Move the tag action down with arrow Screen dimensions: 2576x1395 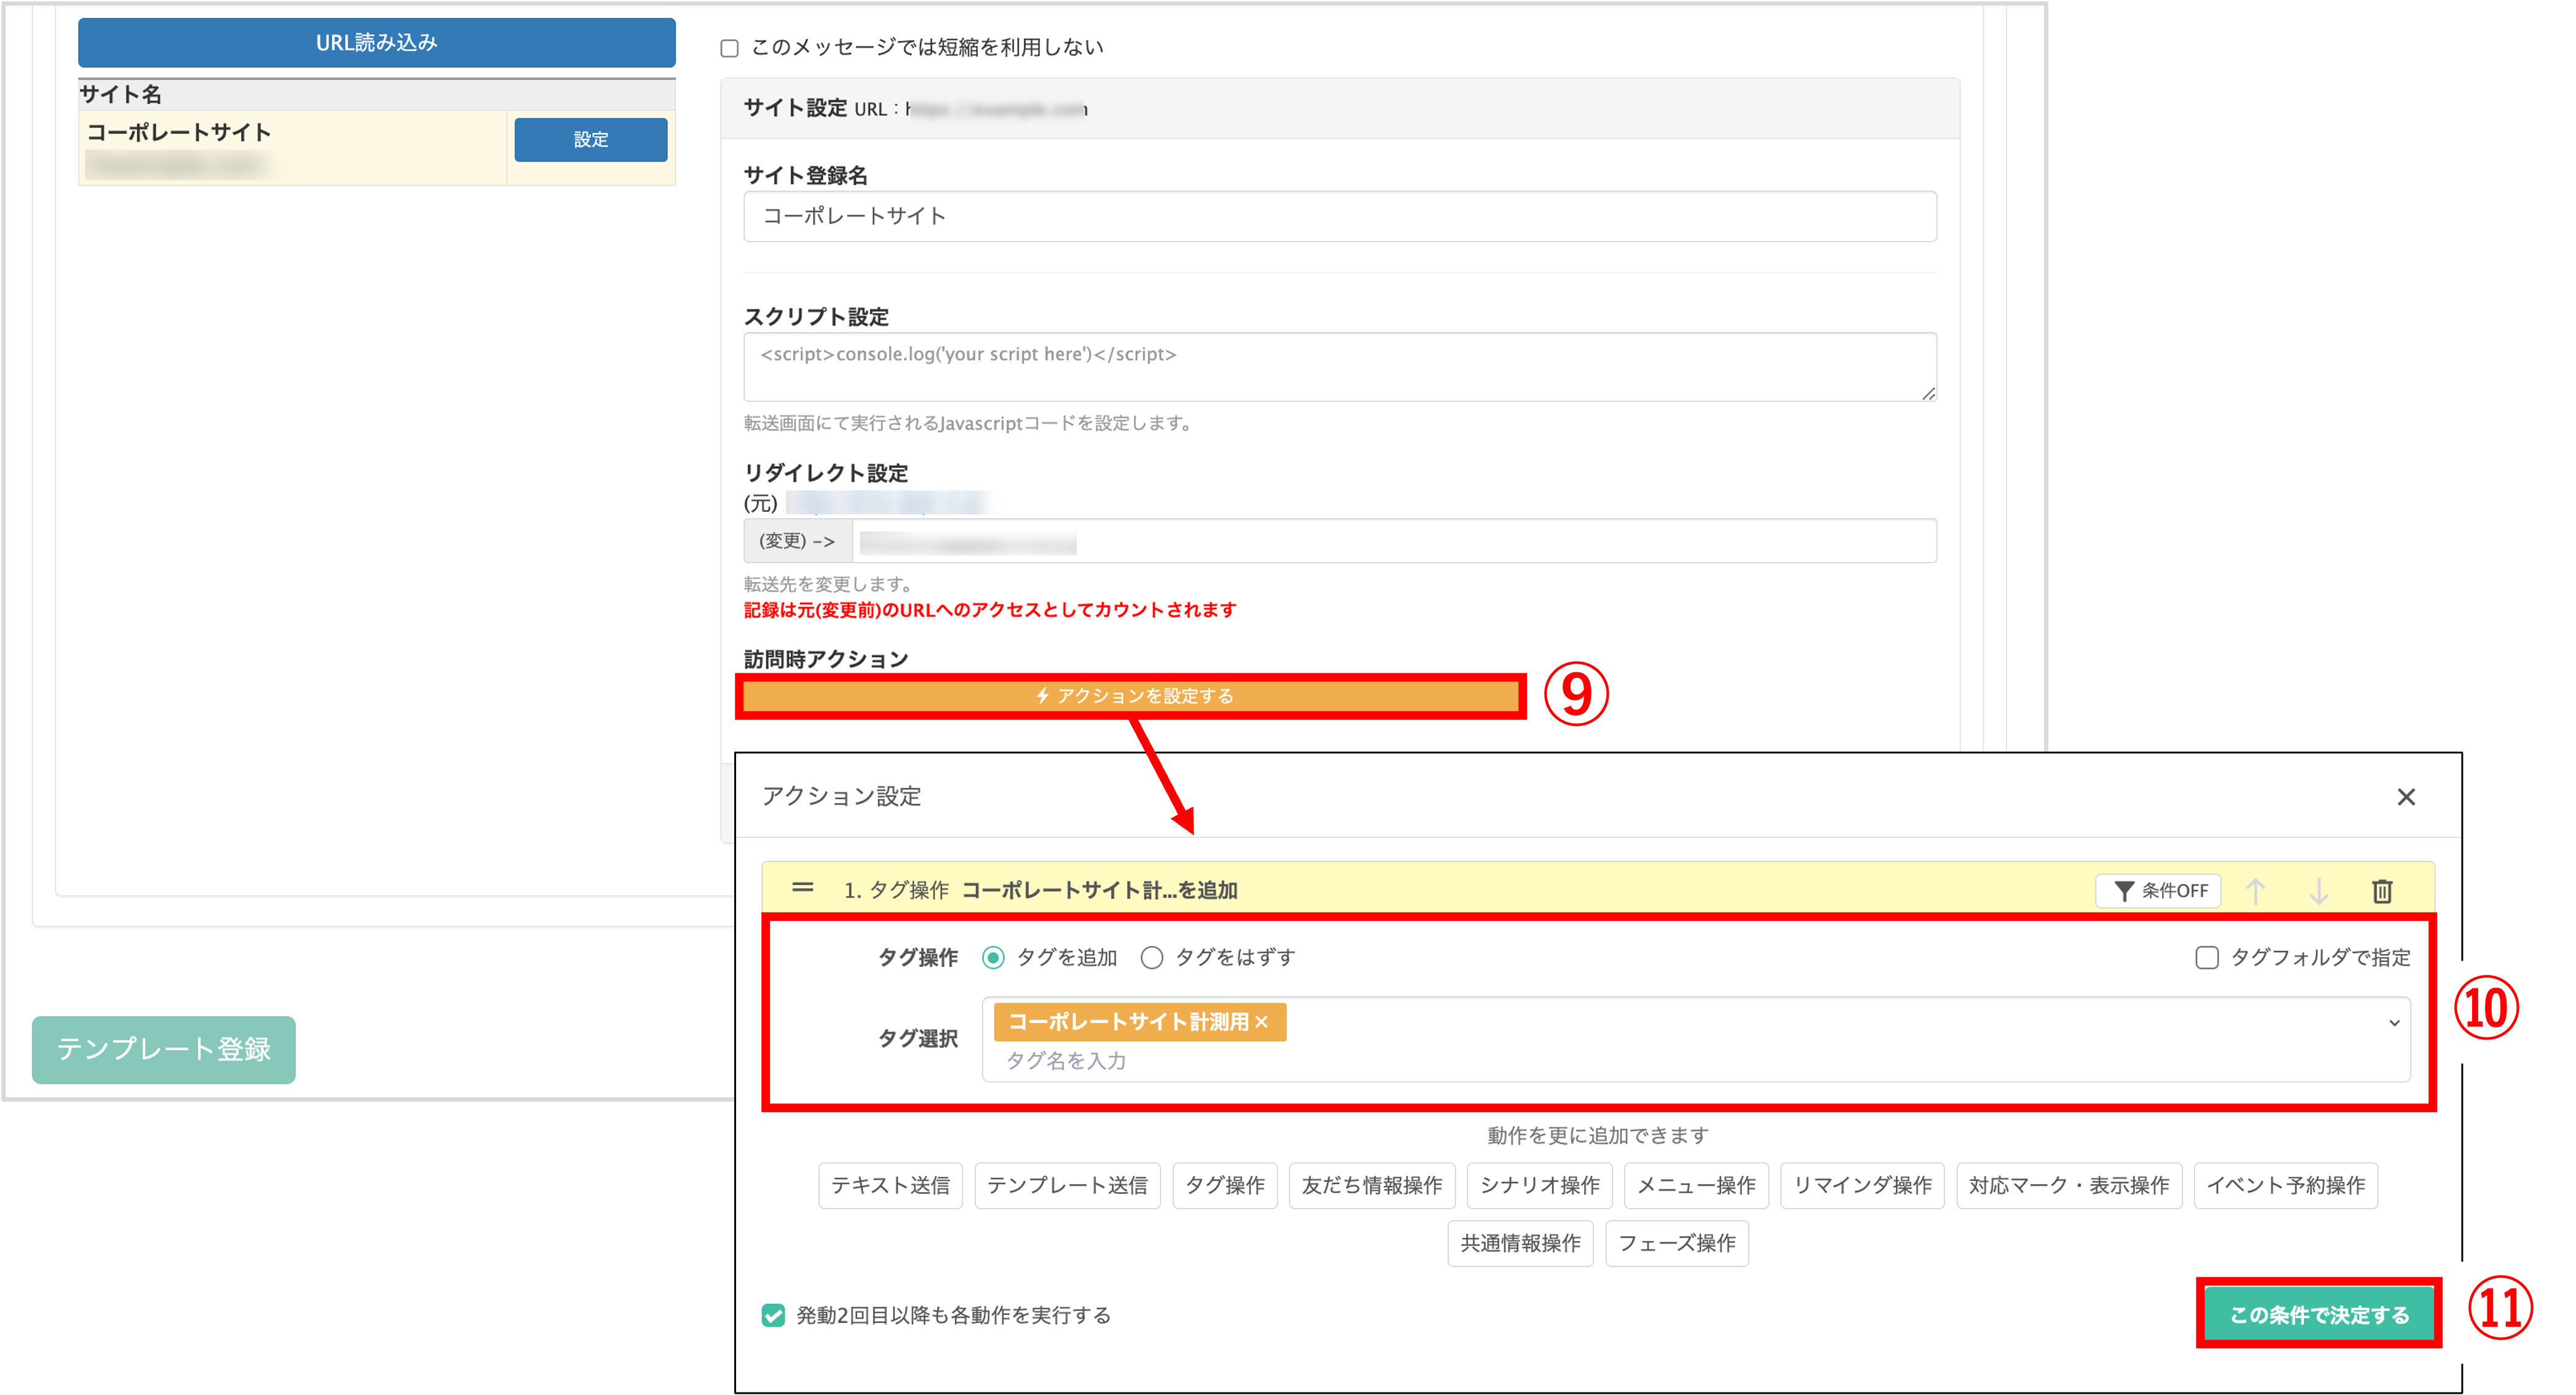[2318, 890]
